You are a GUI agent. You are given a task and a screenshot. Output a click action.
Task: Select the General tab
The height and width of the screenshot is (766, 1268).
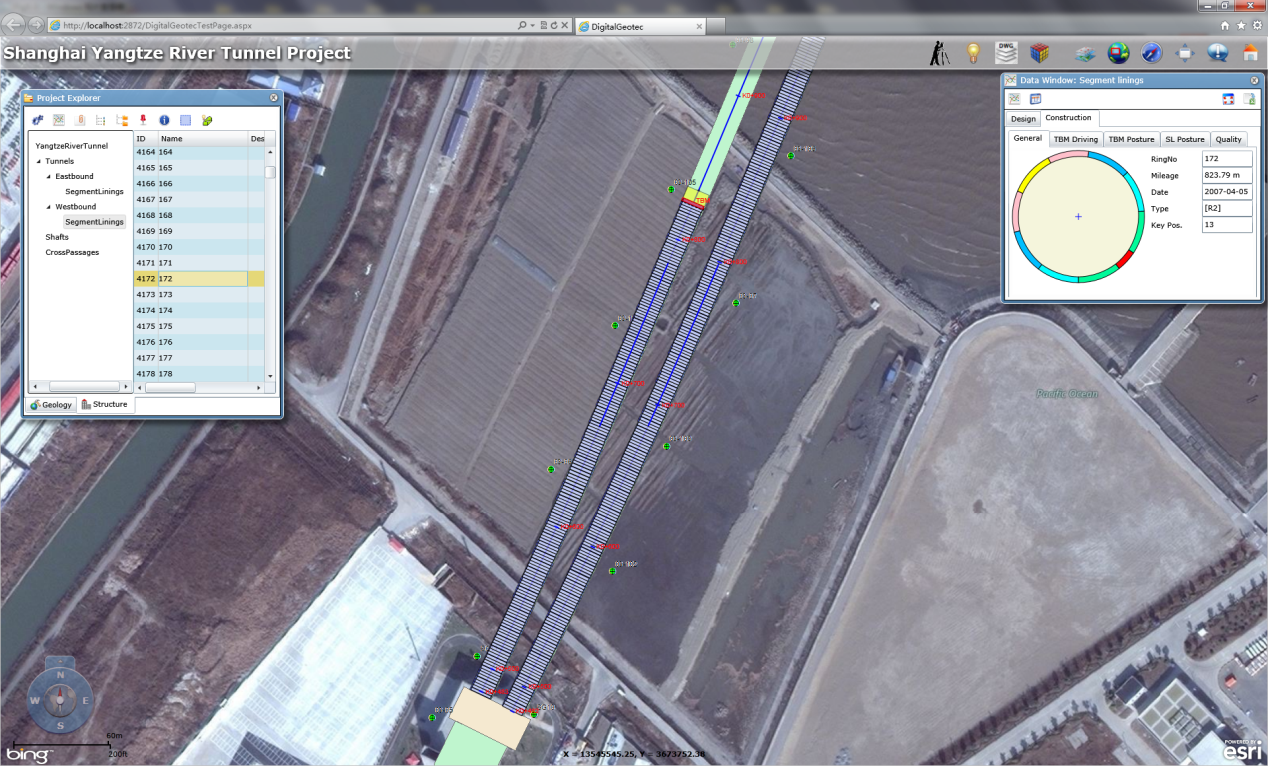pos(1027,139)
